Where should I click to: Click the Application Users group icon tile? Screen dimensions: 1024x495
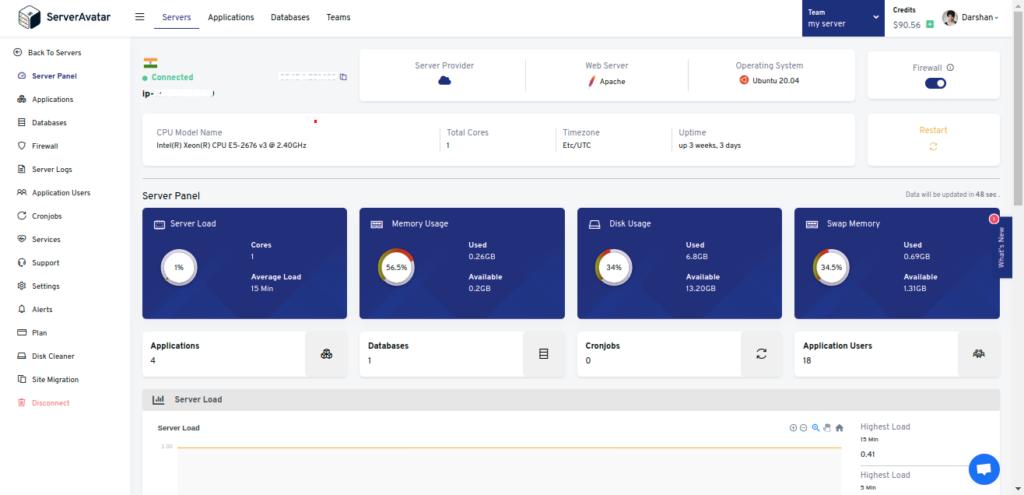(978, 354)
